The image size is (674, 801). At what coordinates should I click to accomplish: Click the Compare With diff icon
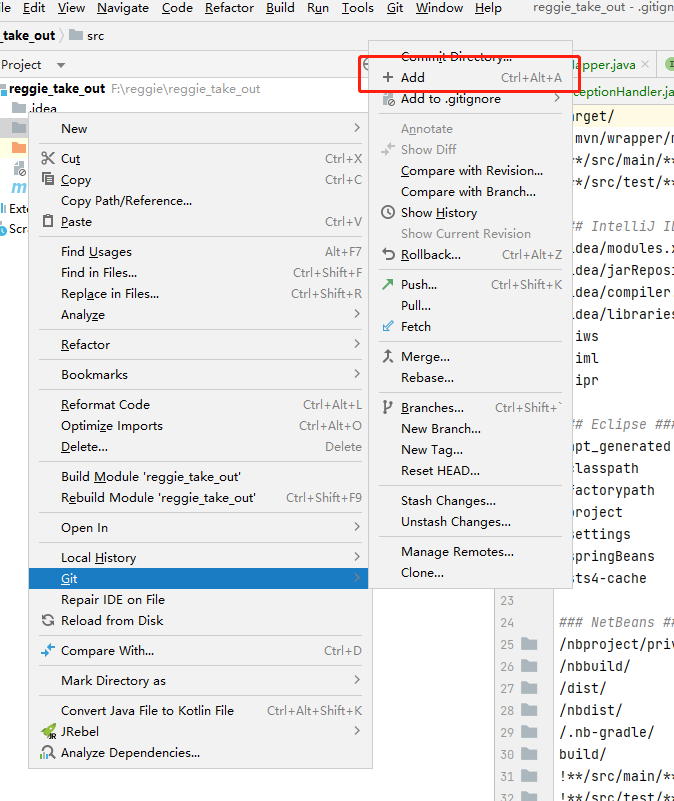coord(48,650)
